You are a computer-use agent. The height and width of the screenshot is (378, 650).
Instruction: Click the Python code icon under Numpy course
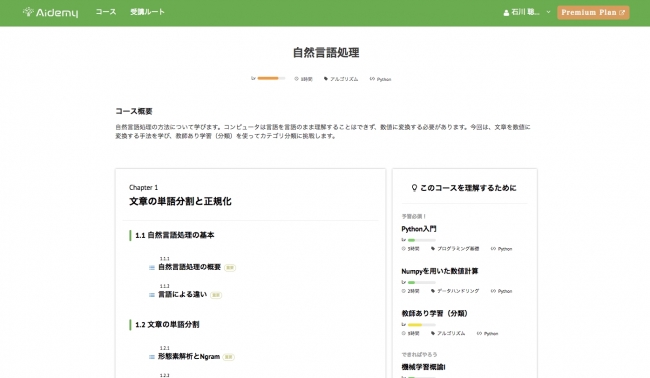click(493, 291)
